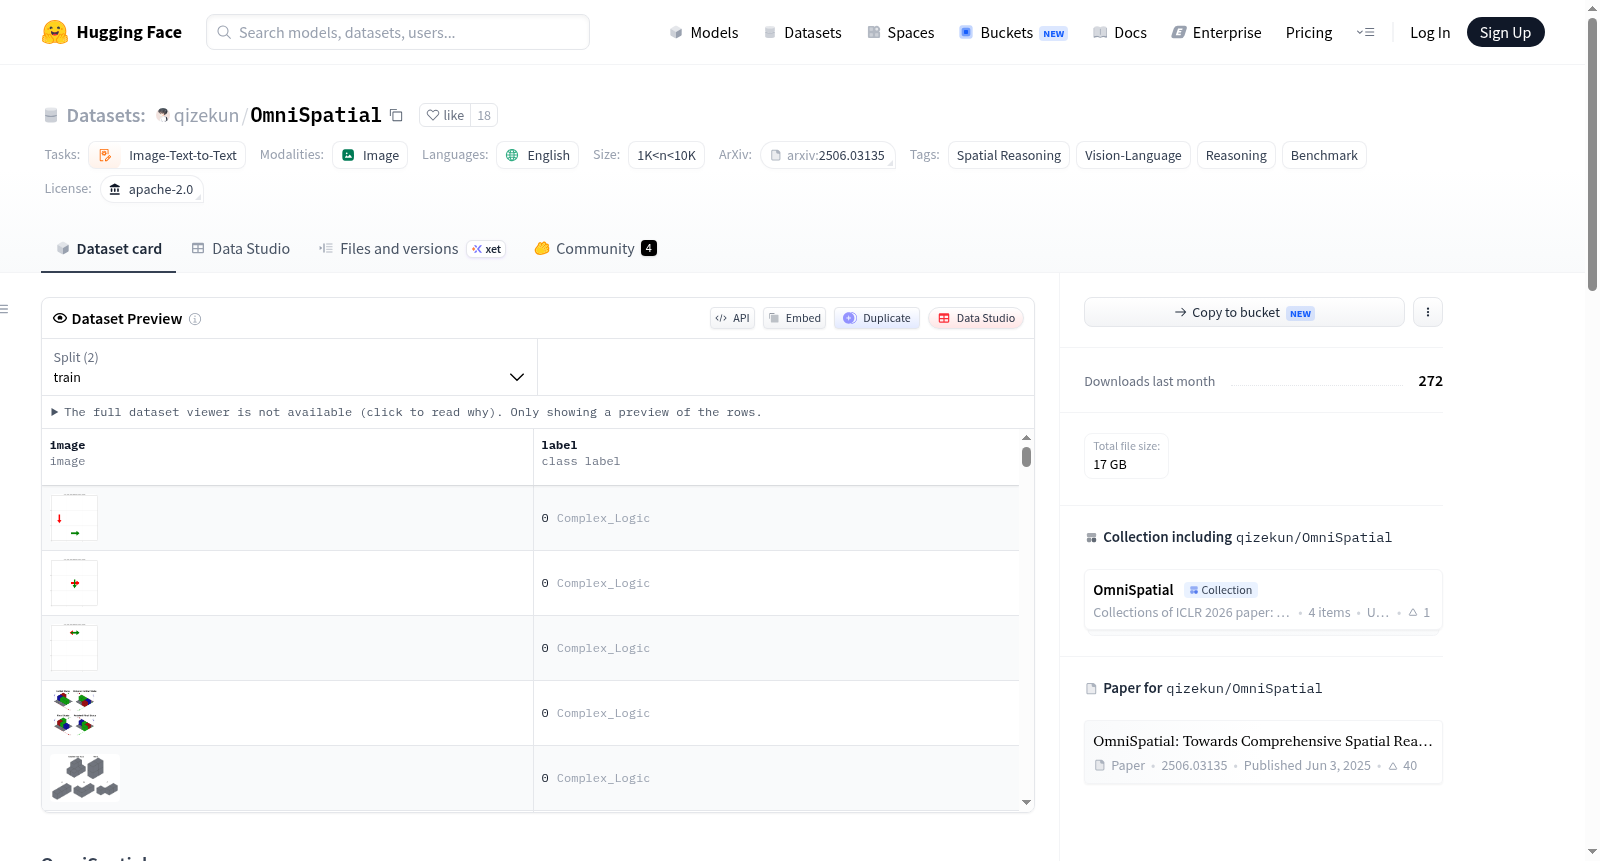Click the Datasets breadcrumb label

coord(106,115)
